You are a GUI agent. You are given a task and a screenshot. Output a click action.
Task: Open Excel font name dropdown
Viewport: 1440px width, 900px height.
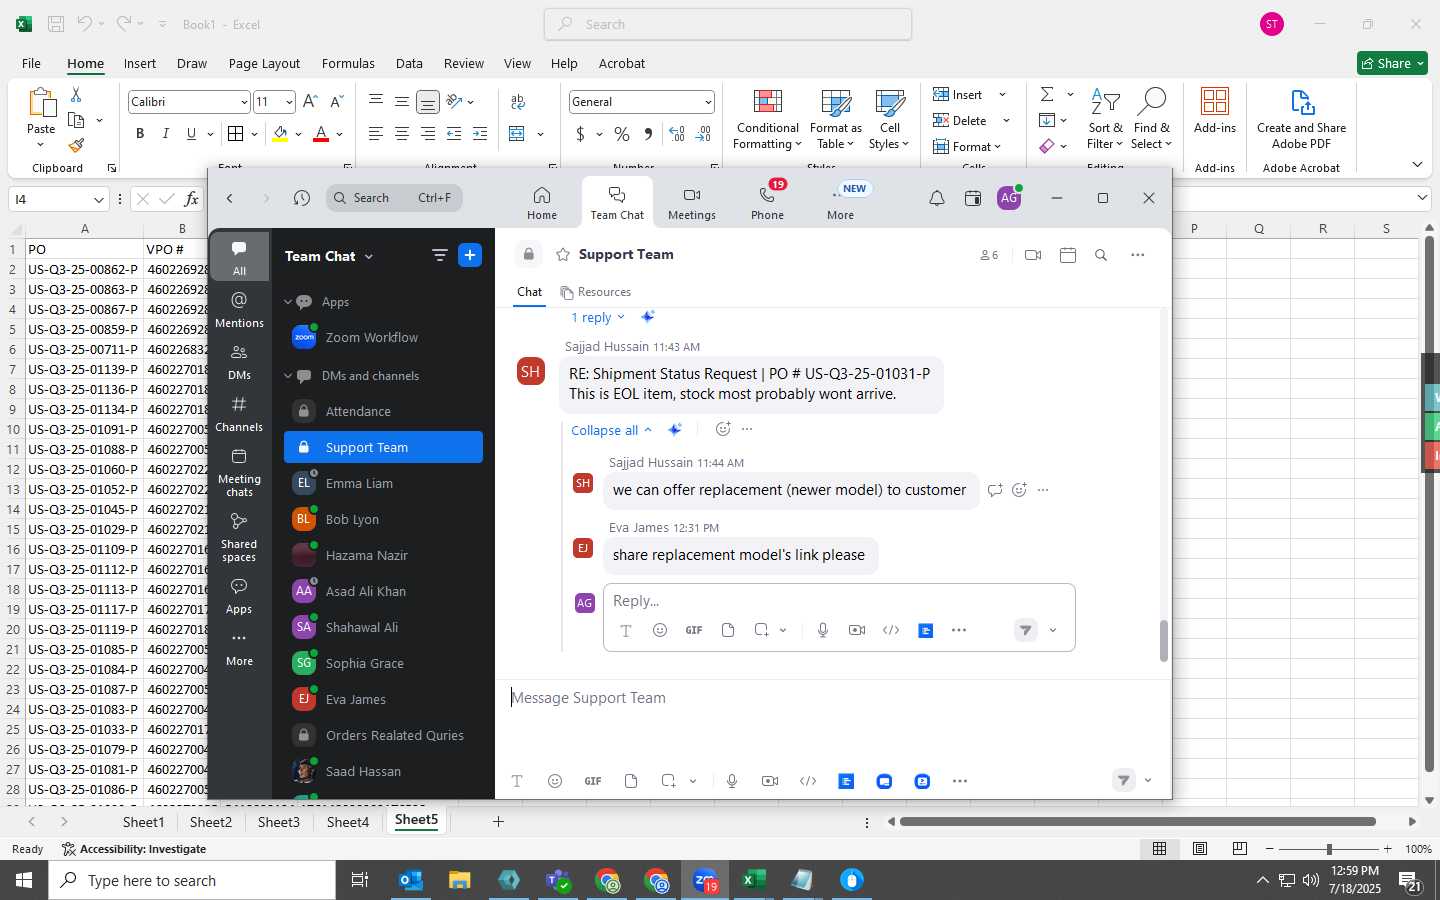coord(243,102)
